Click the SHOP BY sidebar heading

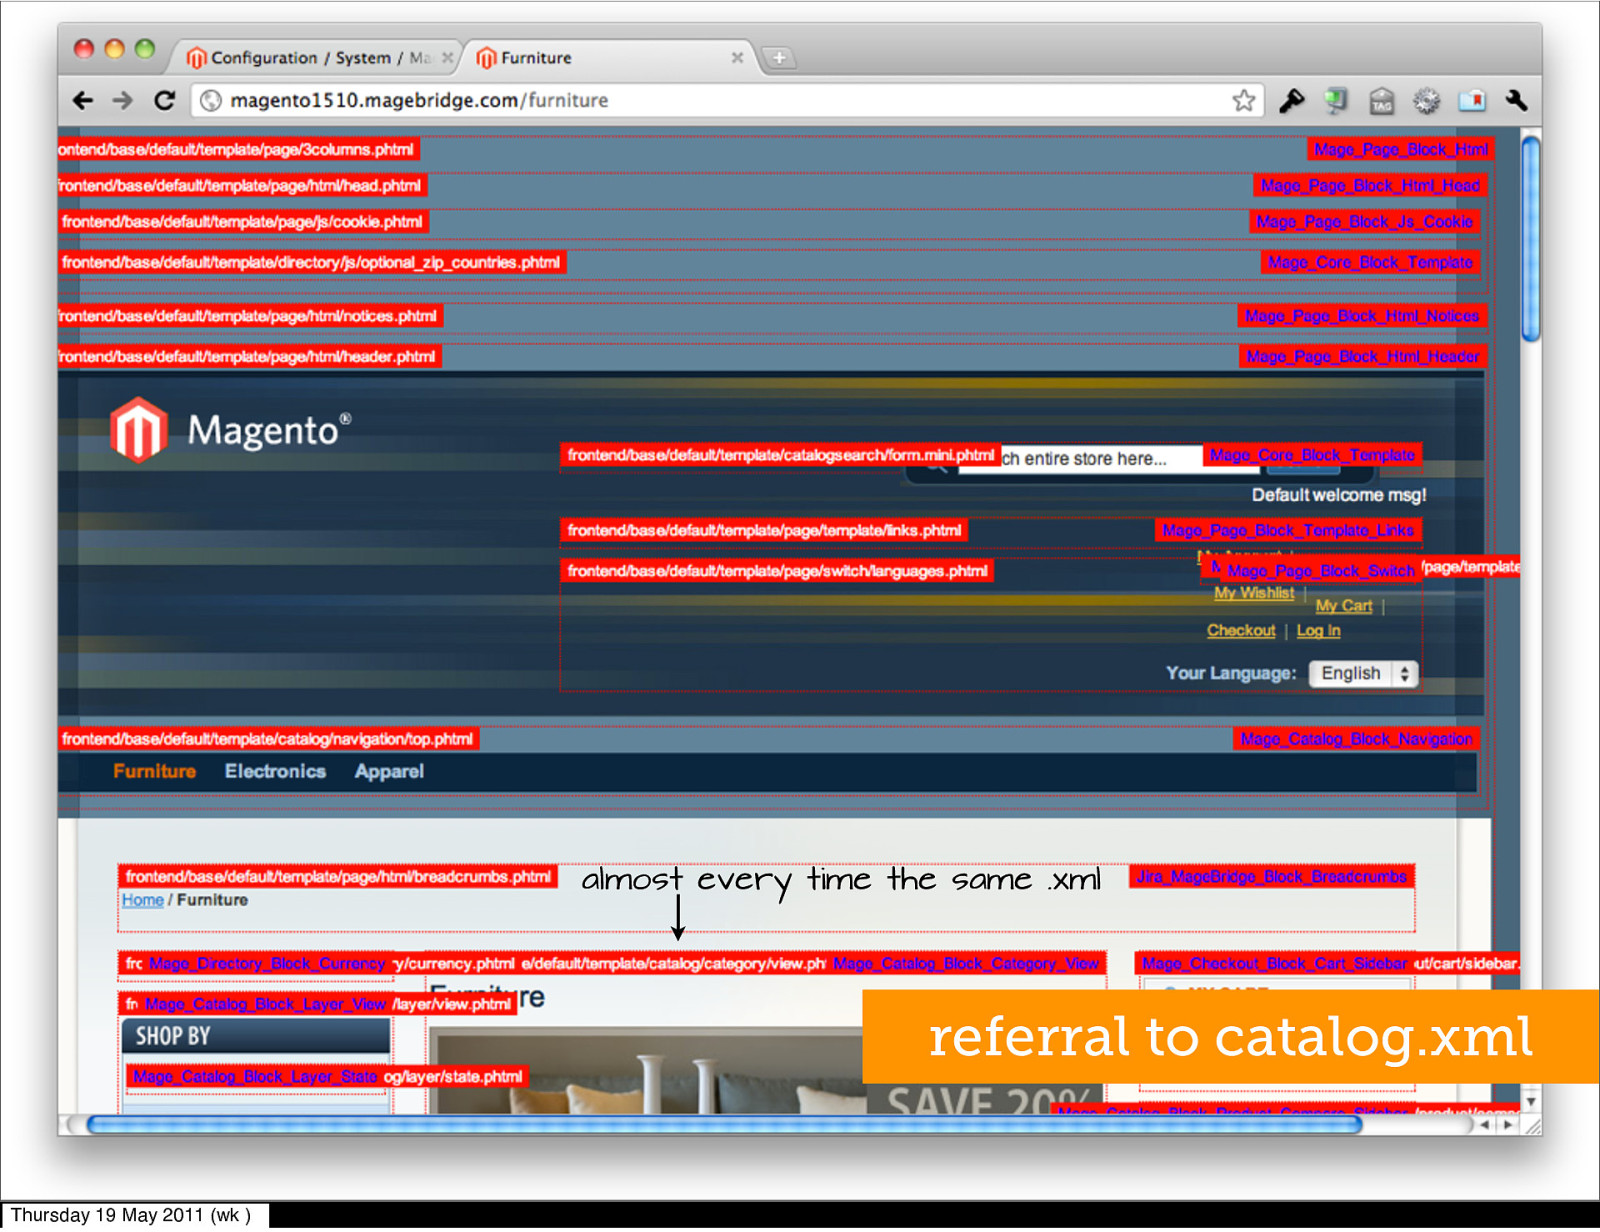256,1036
